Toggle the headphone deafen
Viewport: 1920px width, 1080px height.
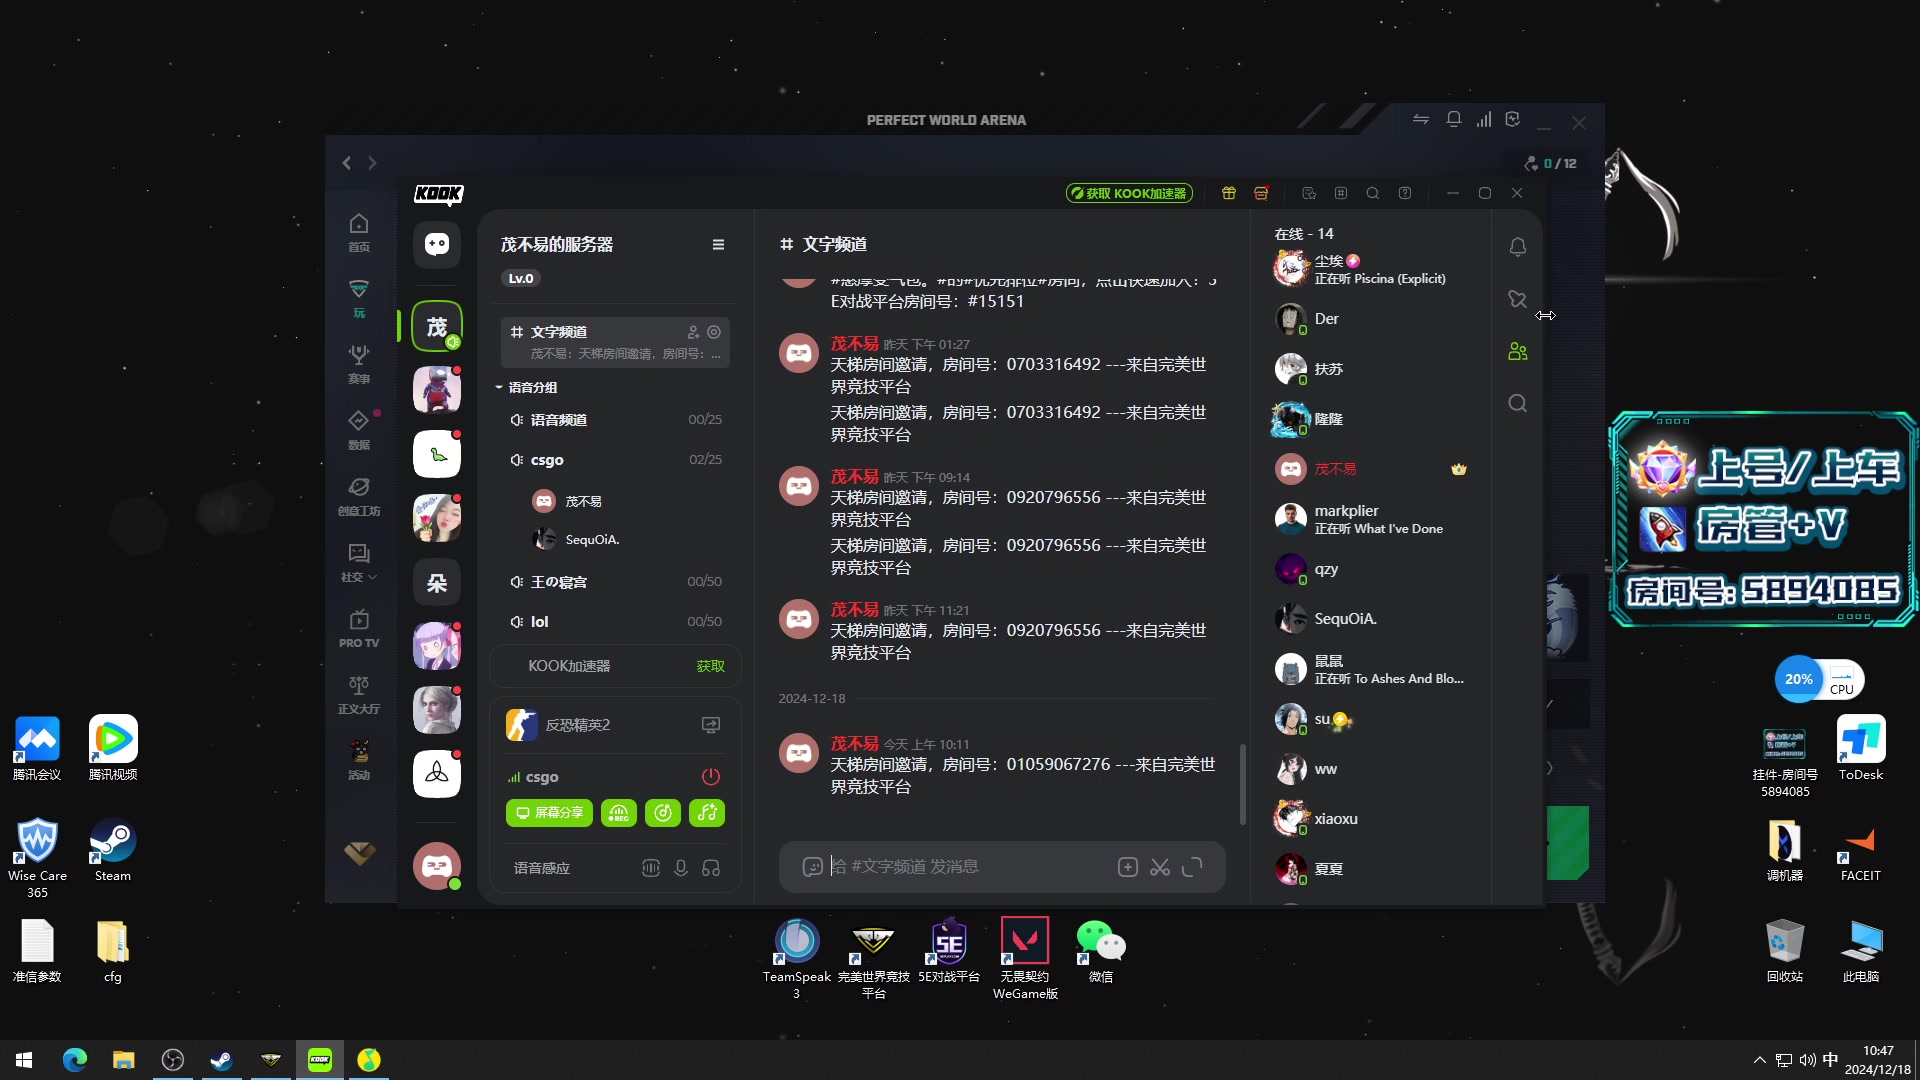point(711,868)
